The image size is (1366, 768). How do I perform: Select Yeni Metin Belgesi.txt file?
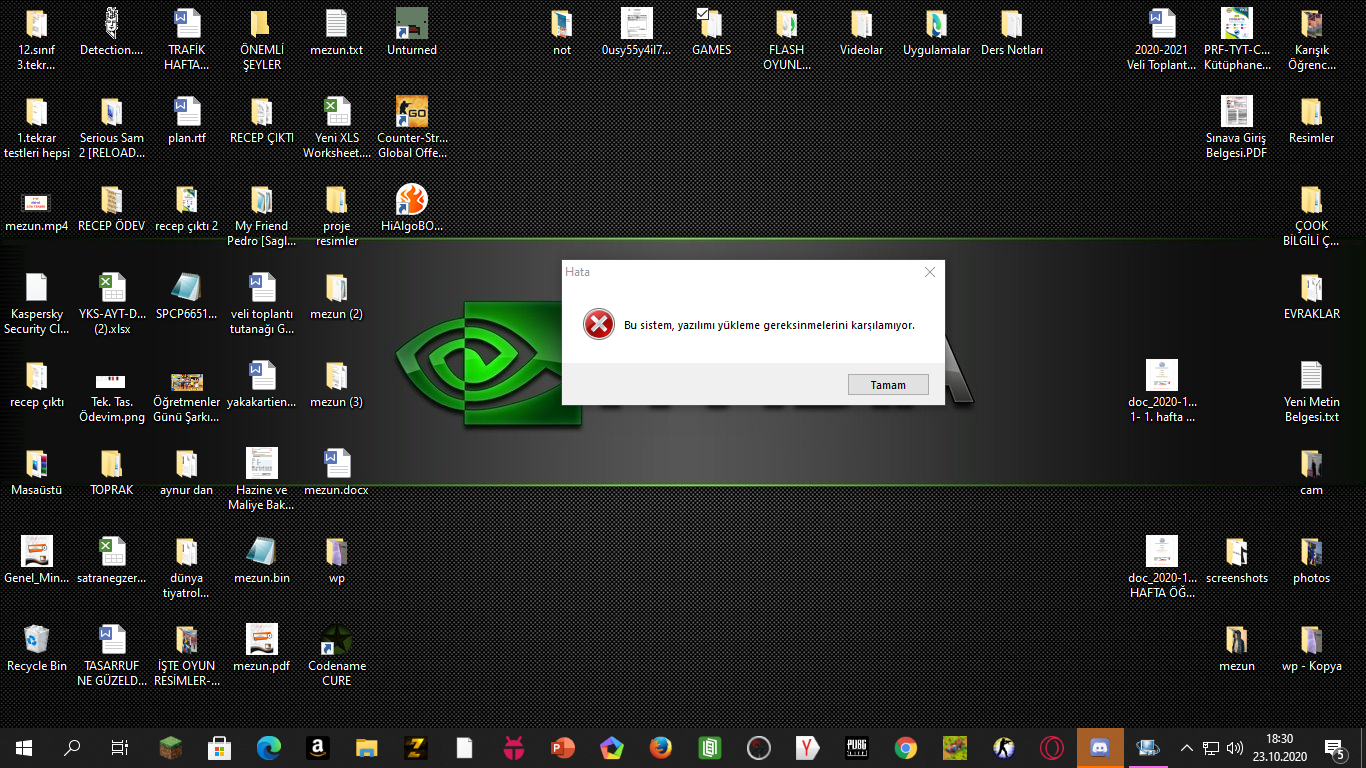tap(1312, 391)
